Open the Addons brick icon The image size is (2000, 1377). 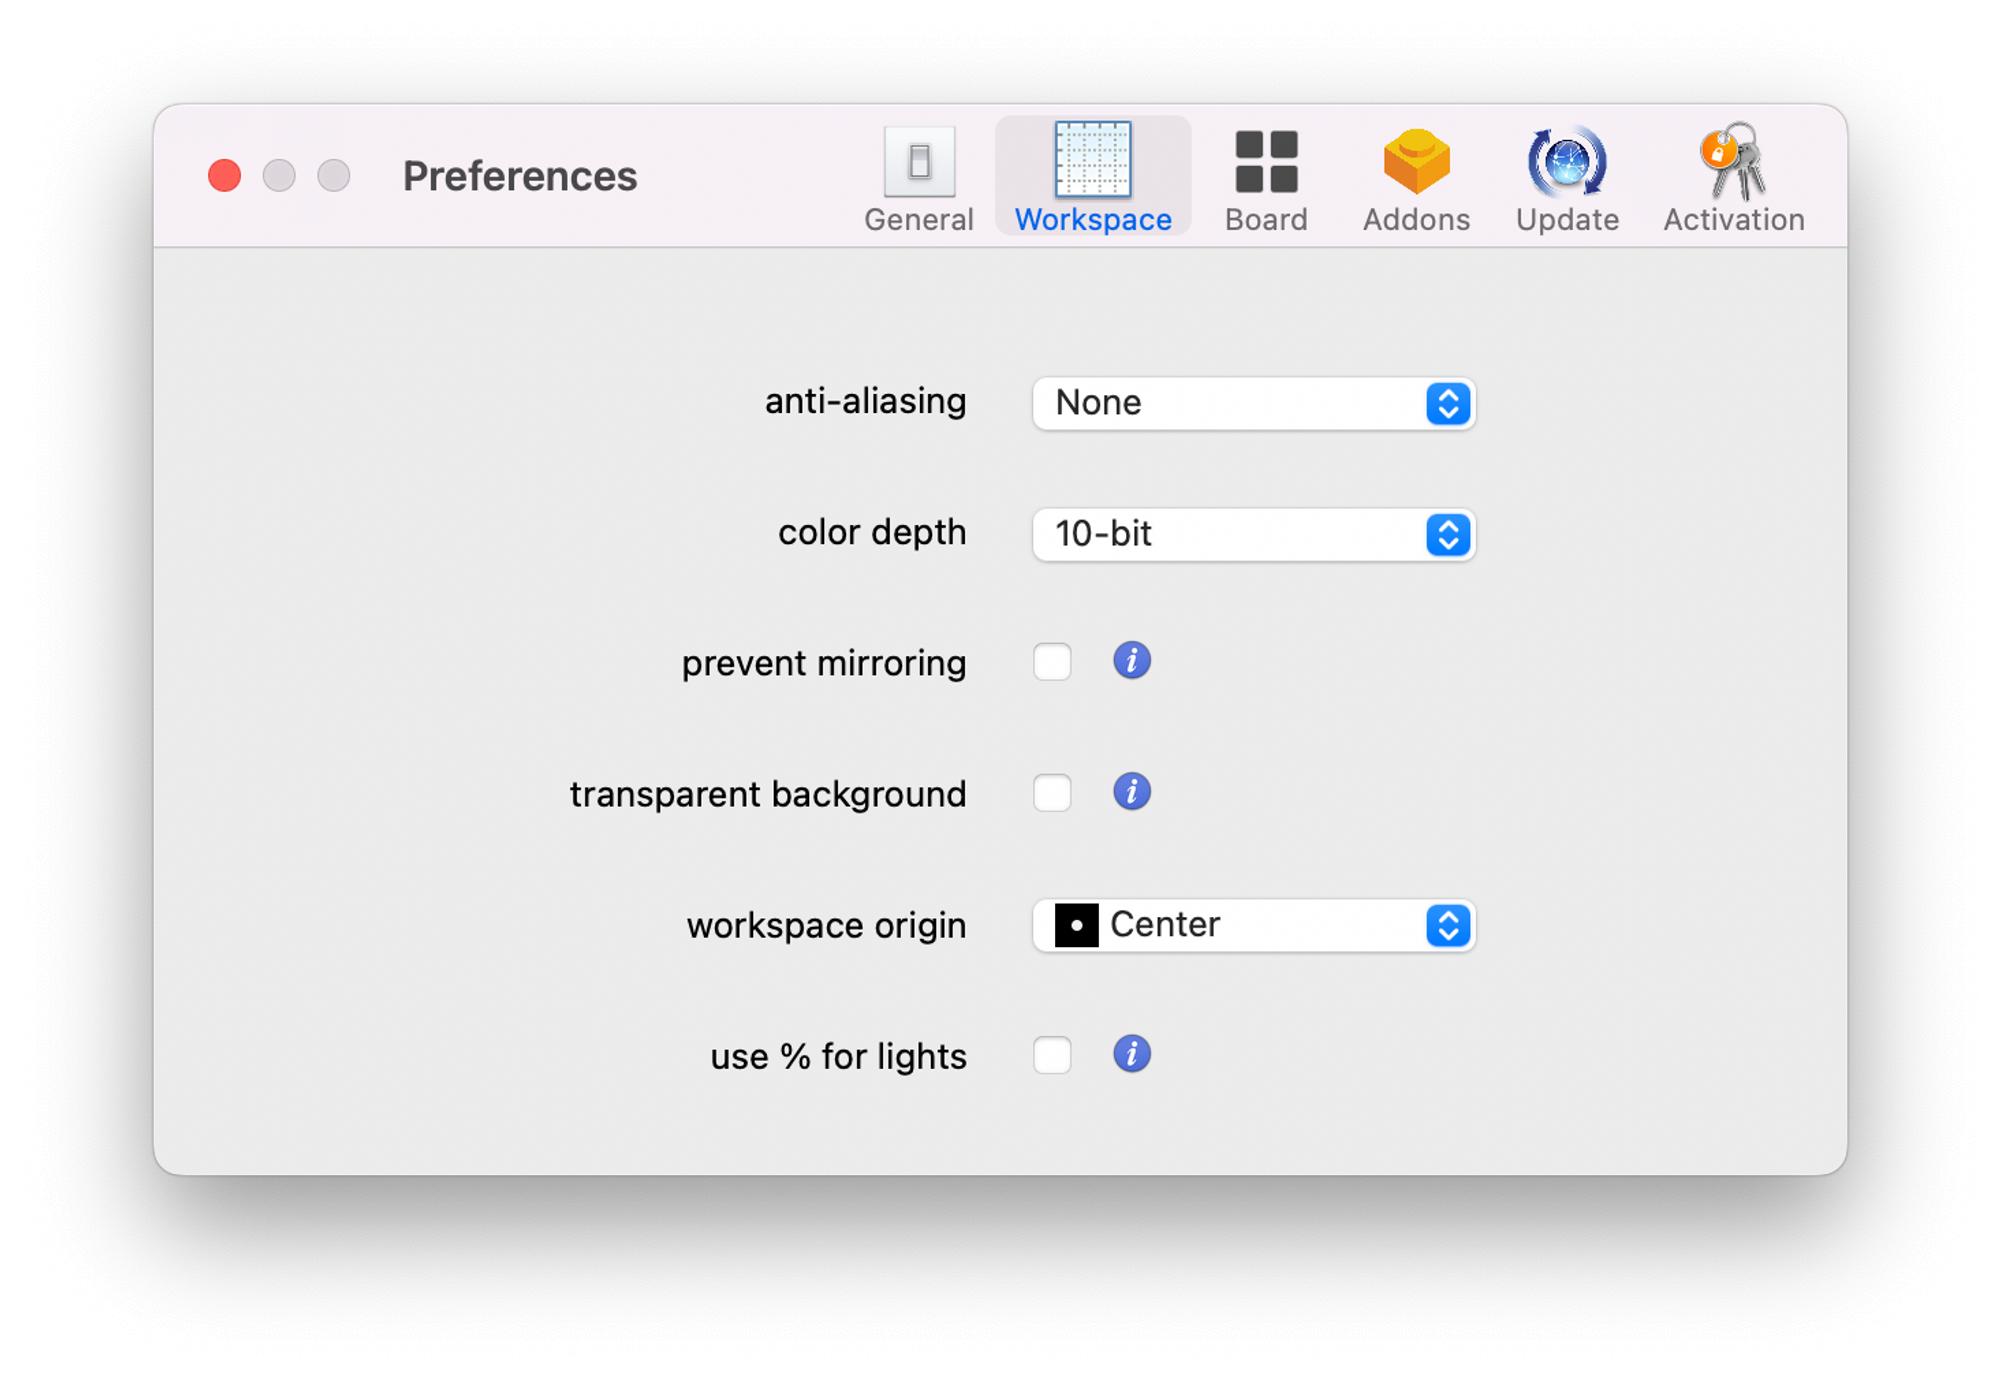point(1416,161)
